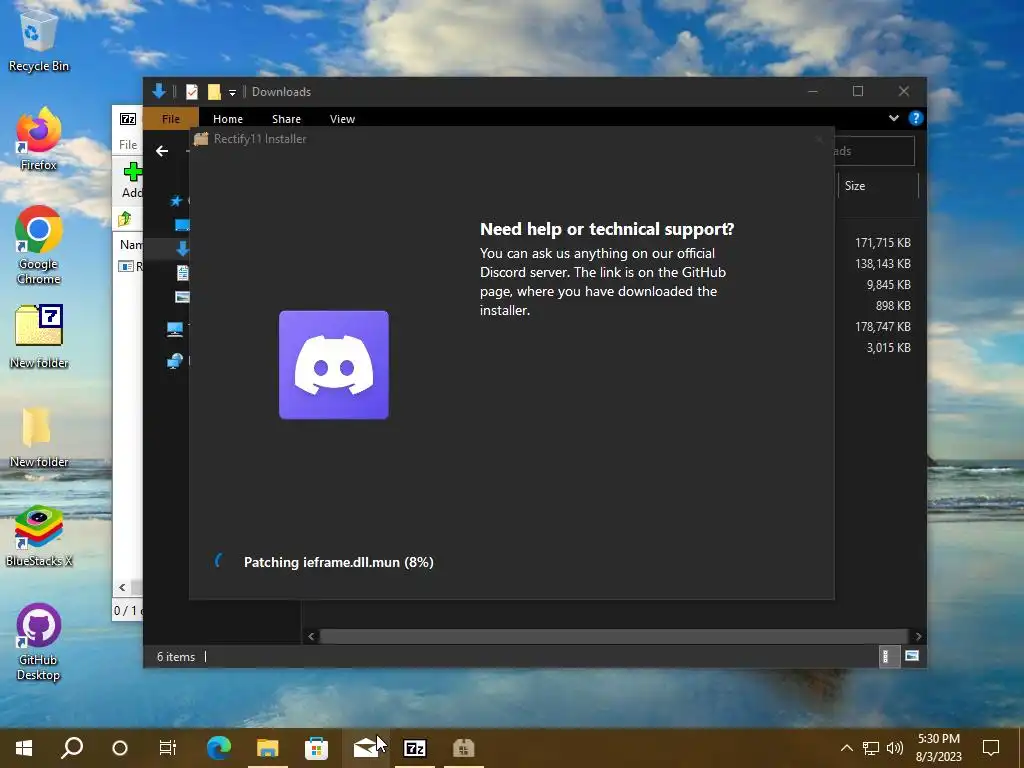Screen dimensions: 1024x768
Task: Open the Home ribbon tab in Explorer
Action: pos(228,119)
